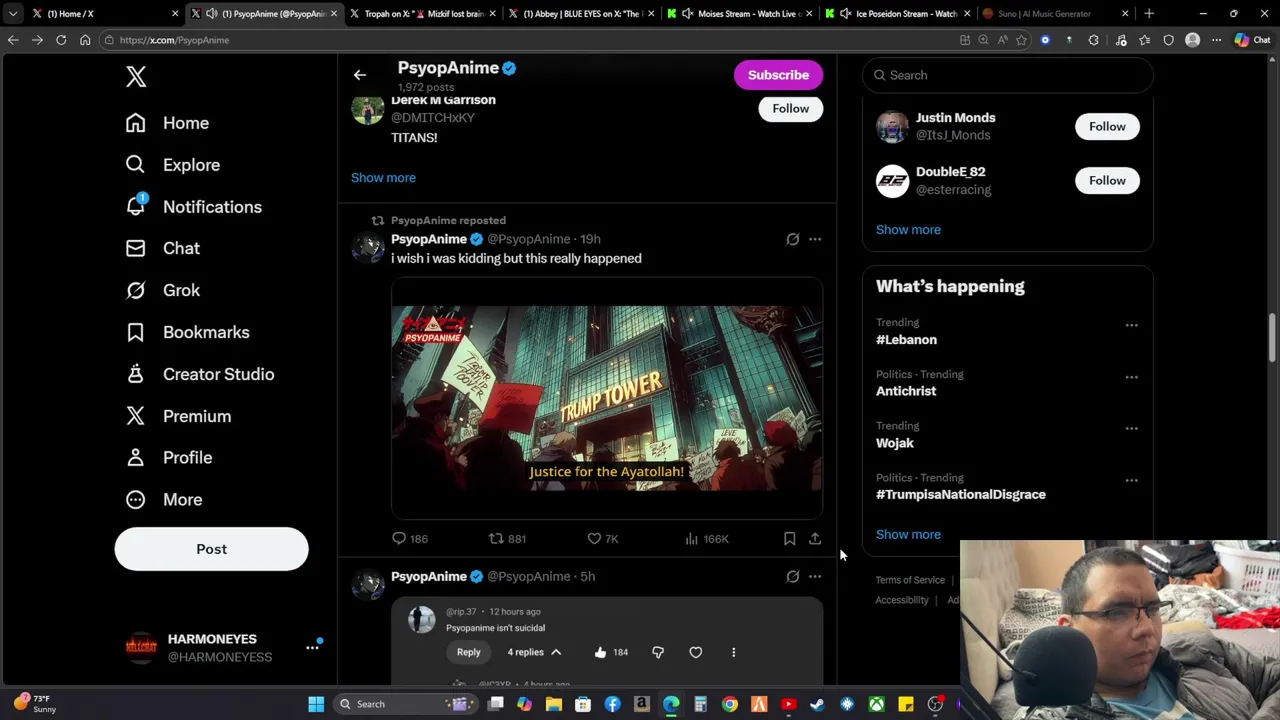1280x720 pixels.
Task: Heart the rip.37 comment
Action: coord(696,652)
